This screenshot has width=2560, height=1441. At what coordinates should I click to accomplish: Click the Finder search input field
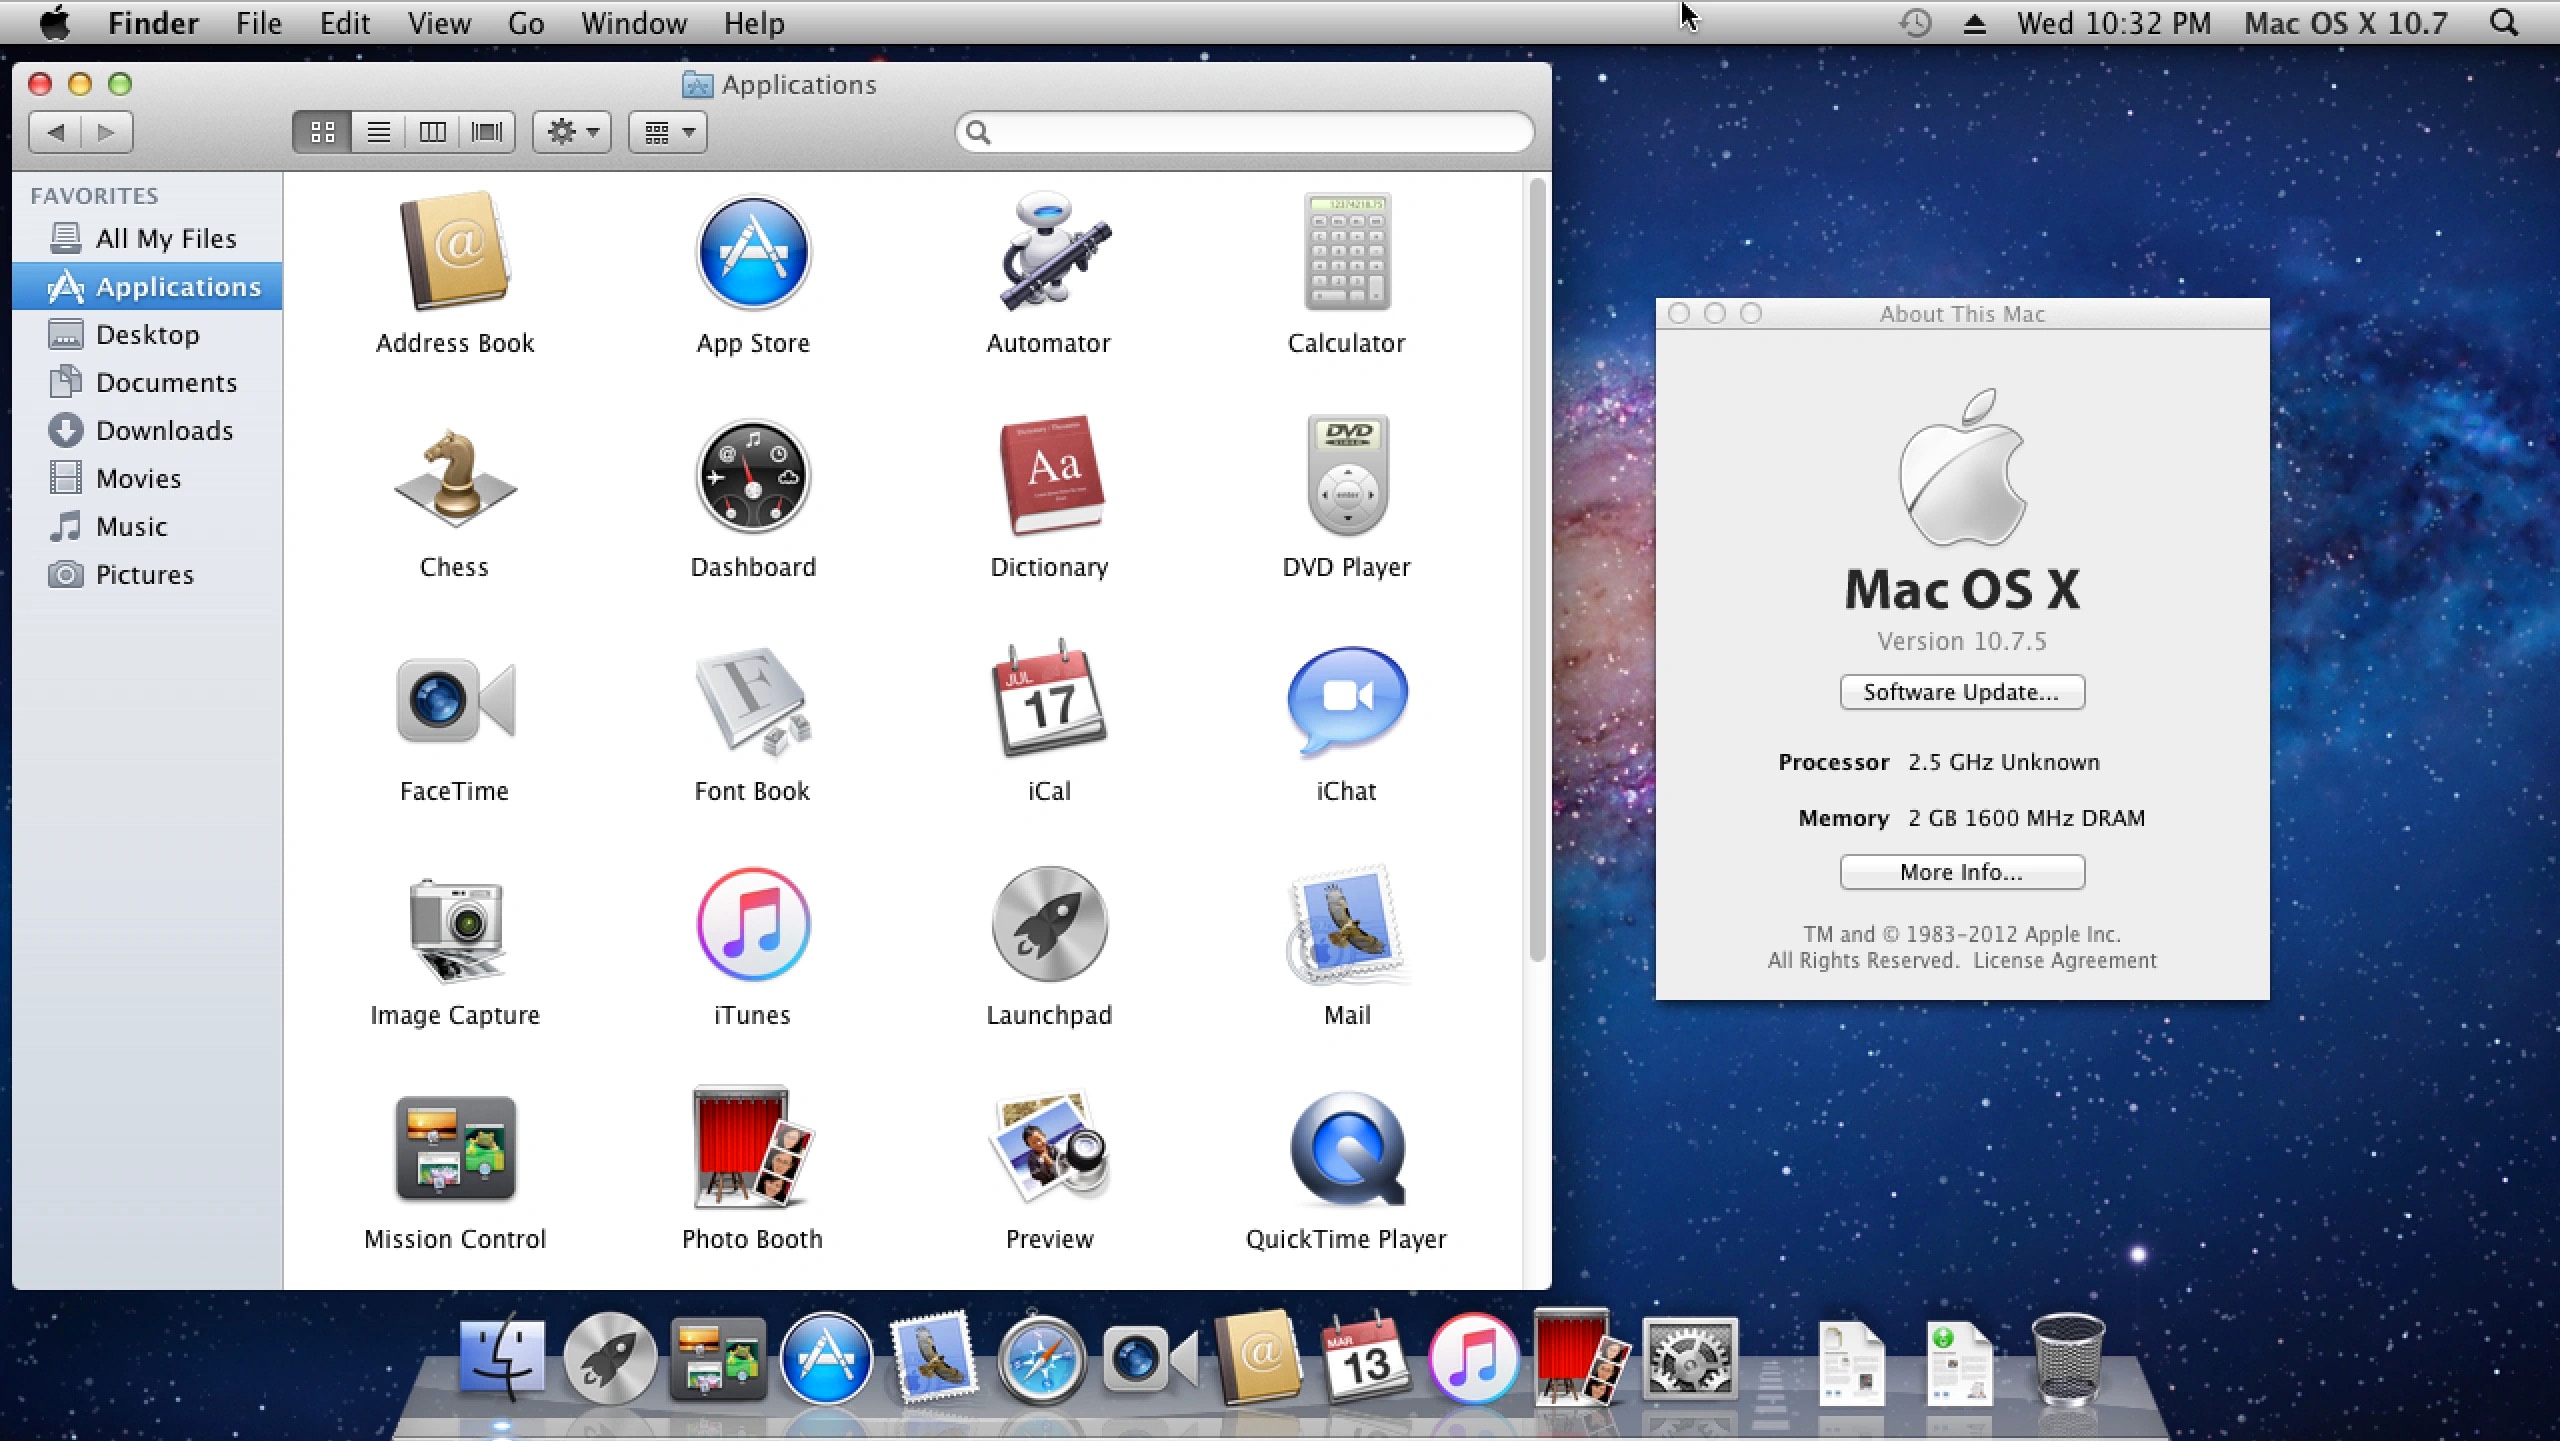click(x=1250, y=130)
